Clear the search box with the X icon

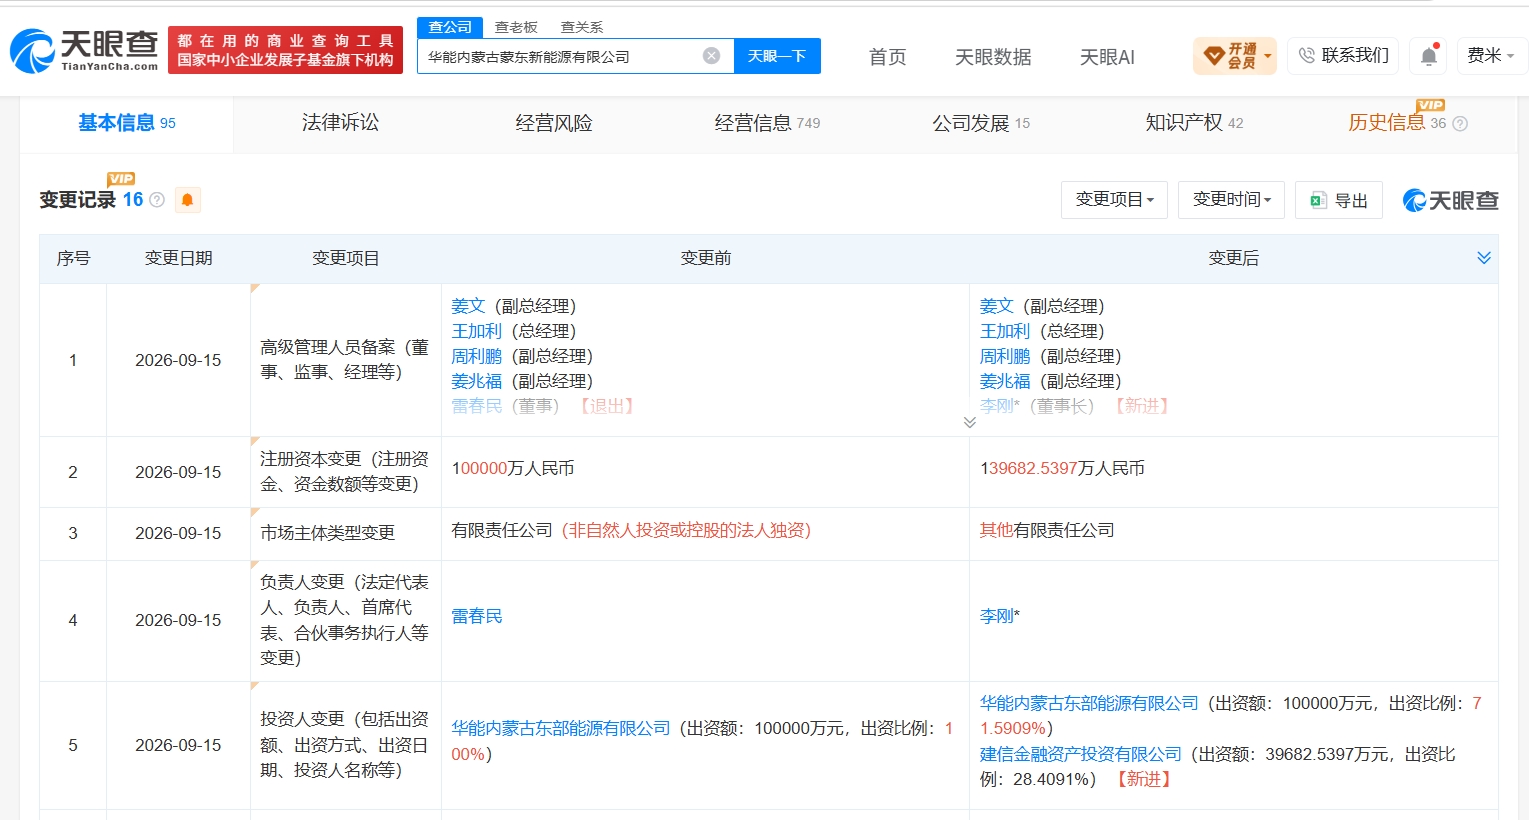pos(711,56)
